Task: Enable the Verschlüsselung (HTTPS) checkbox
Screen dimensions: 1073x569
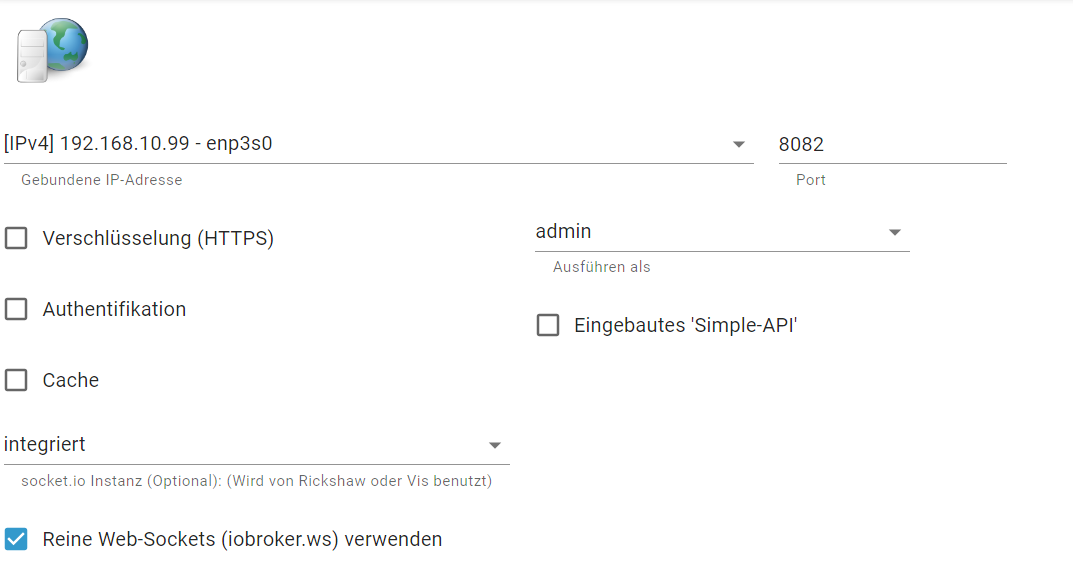Action: pos(16,238)
